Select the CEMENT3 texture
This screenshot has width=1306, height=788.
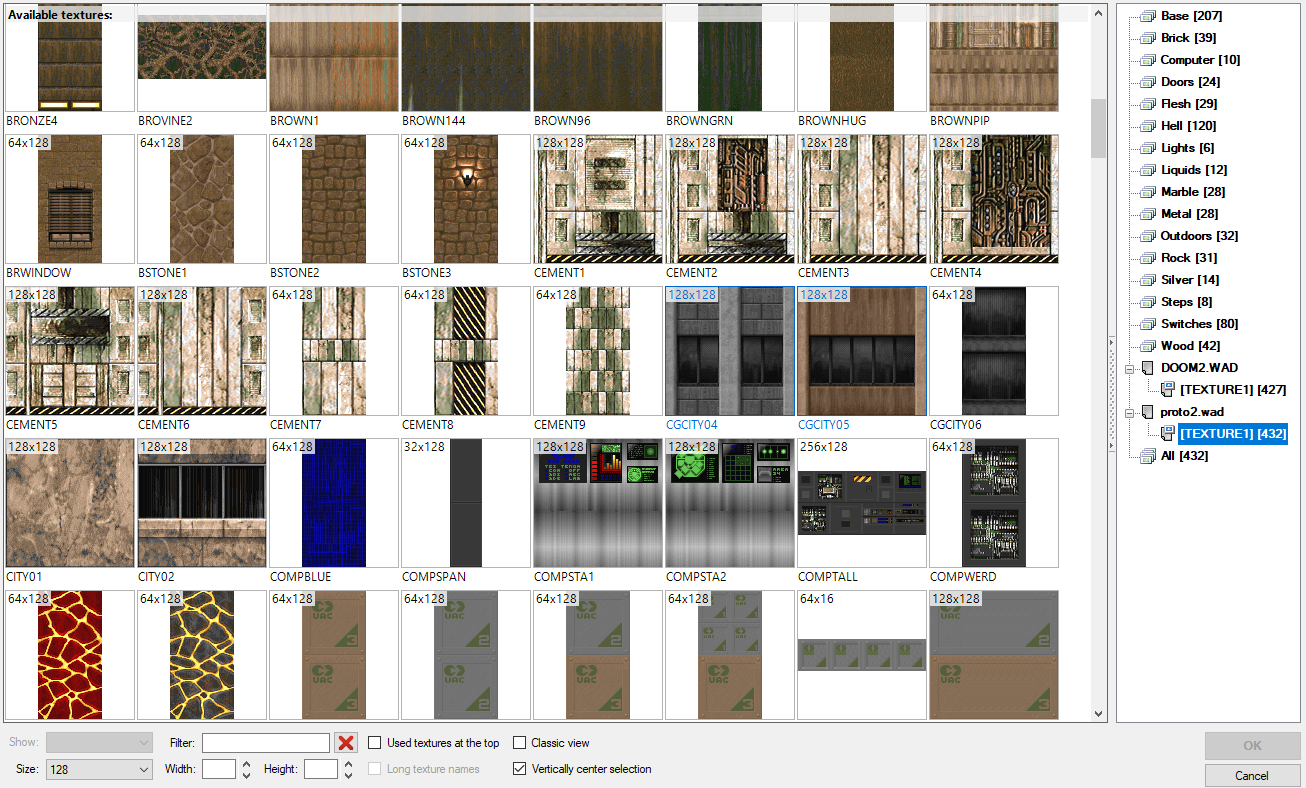click(x=861, y=199)
